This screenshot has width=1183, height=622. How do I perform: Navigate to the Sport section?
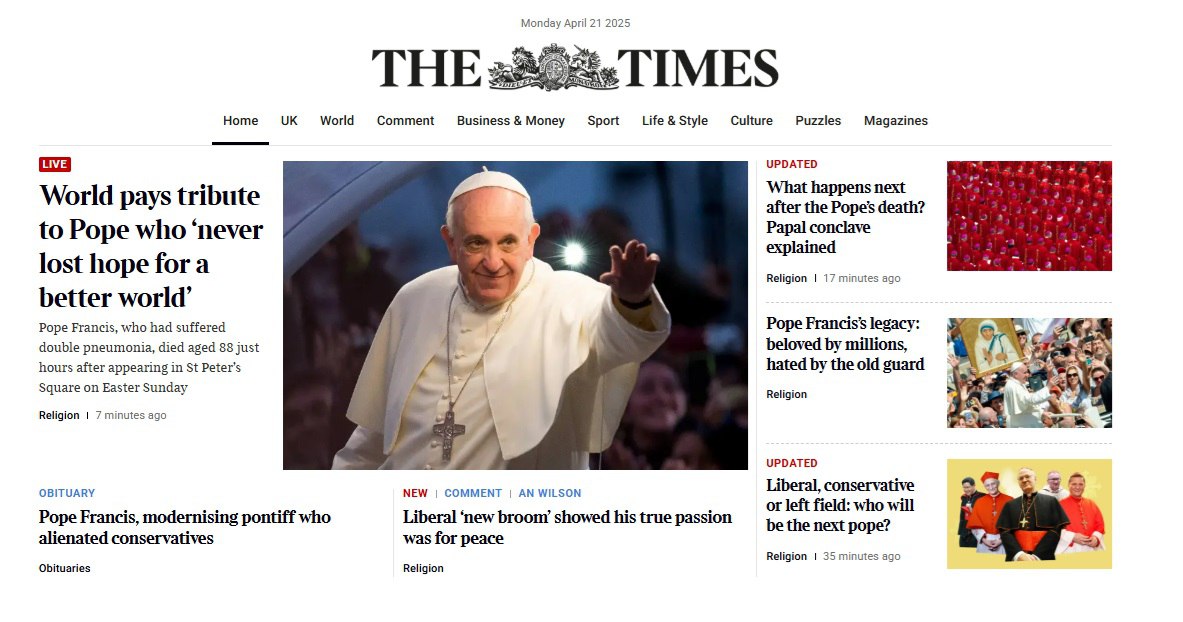tap(603, 121)
